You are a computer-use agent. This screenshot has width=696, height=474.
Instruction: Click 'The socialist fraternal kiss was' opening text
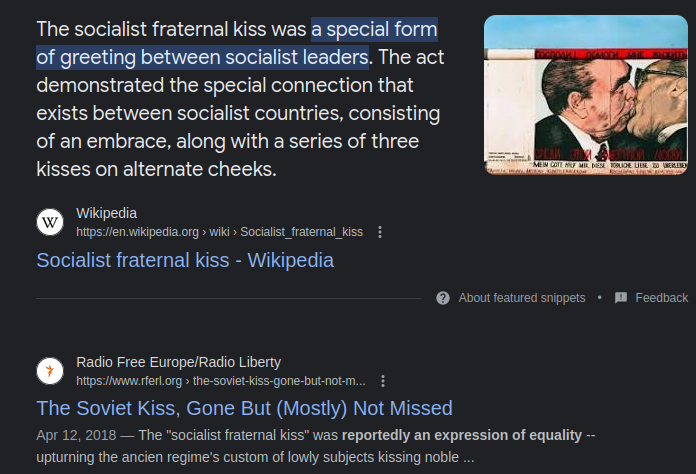[170, 28]
